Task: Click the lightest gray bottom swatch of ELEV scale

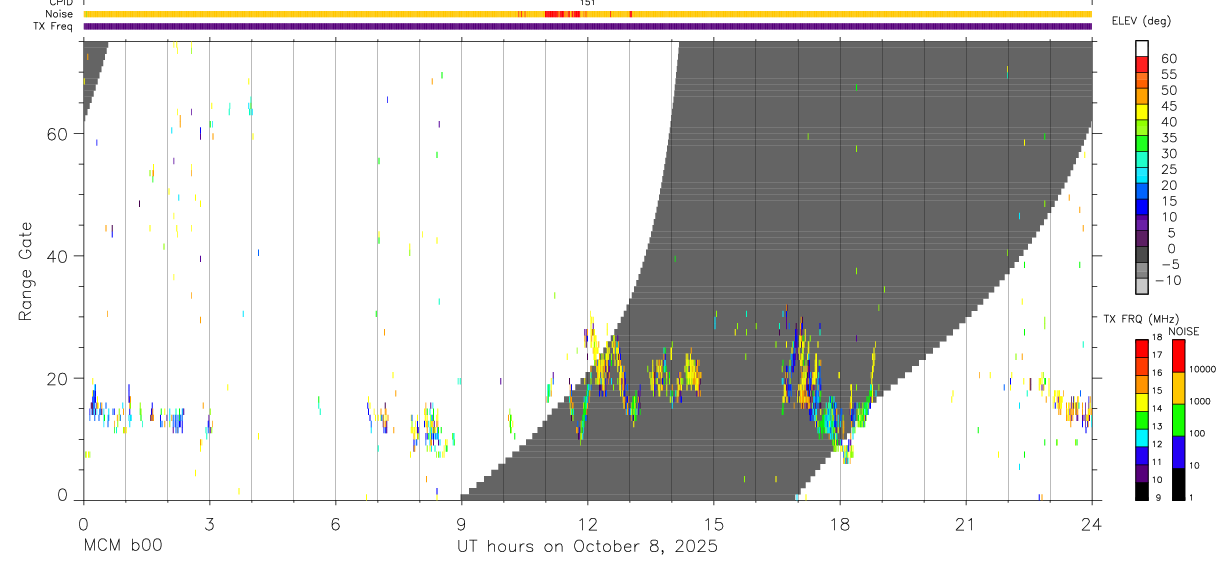Action: 1142,286
